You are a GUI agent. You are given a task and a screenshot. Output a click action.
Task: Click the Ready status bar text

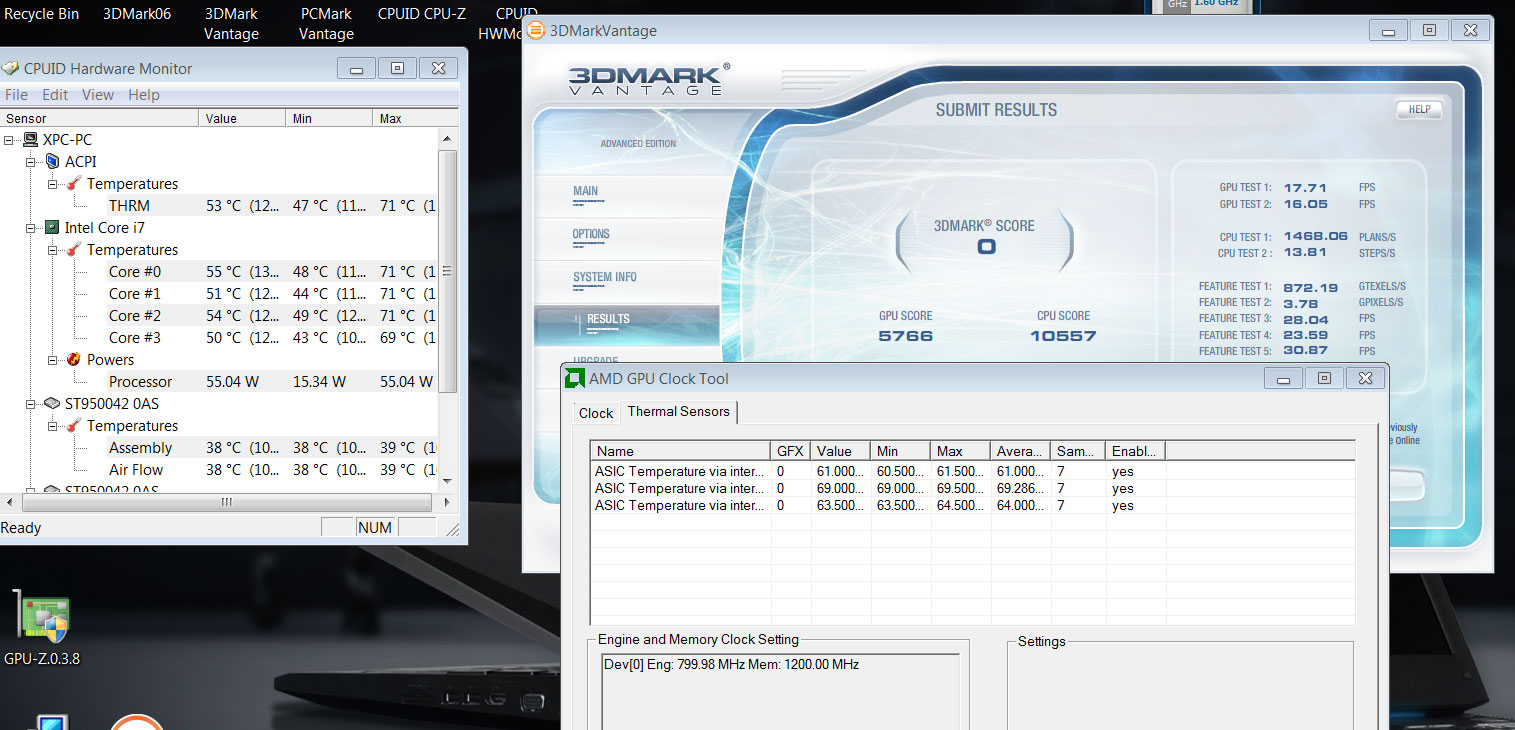tap(21, 528)
